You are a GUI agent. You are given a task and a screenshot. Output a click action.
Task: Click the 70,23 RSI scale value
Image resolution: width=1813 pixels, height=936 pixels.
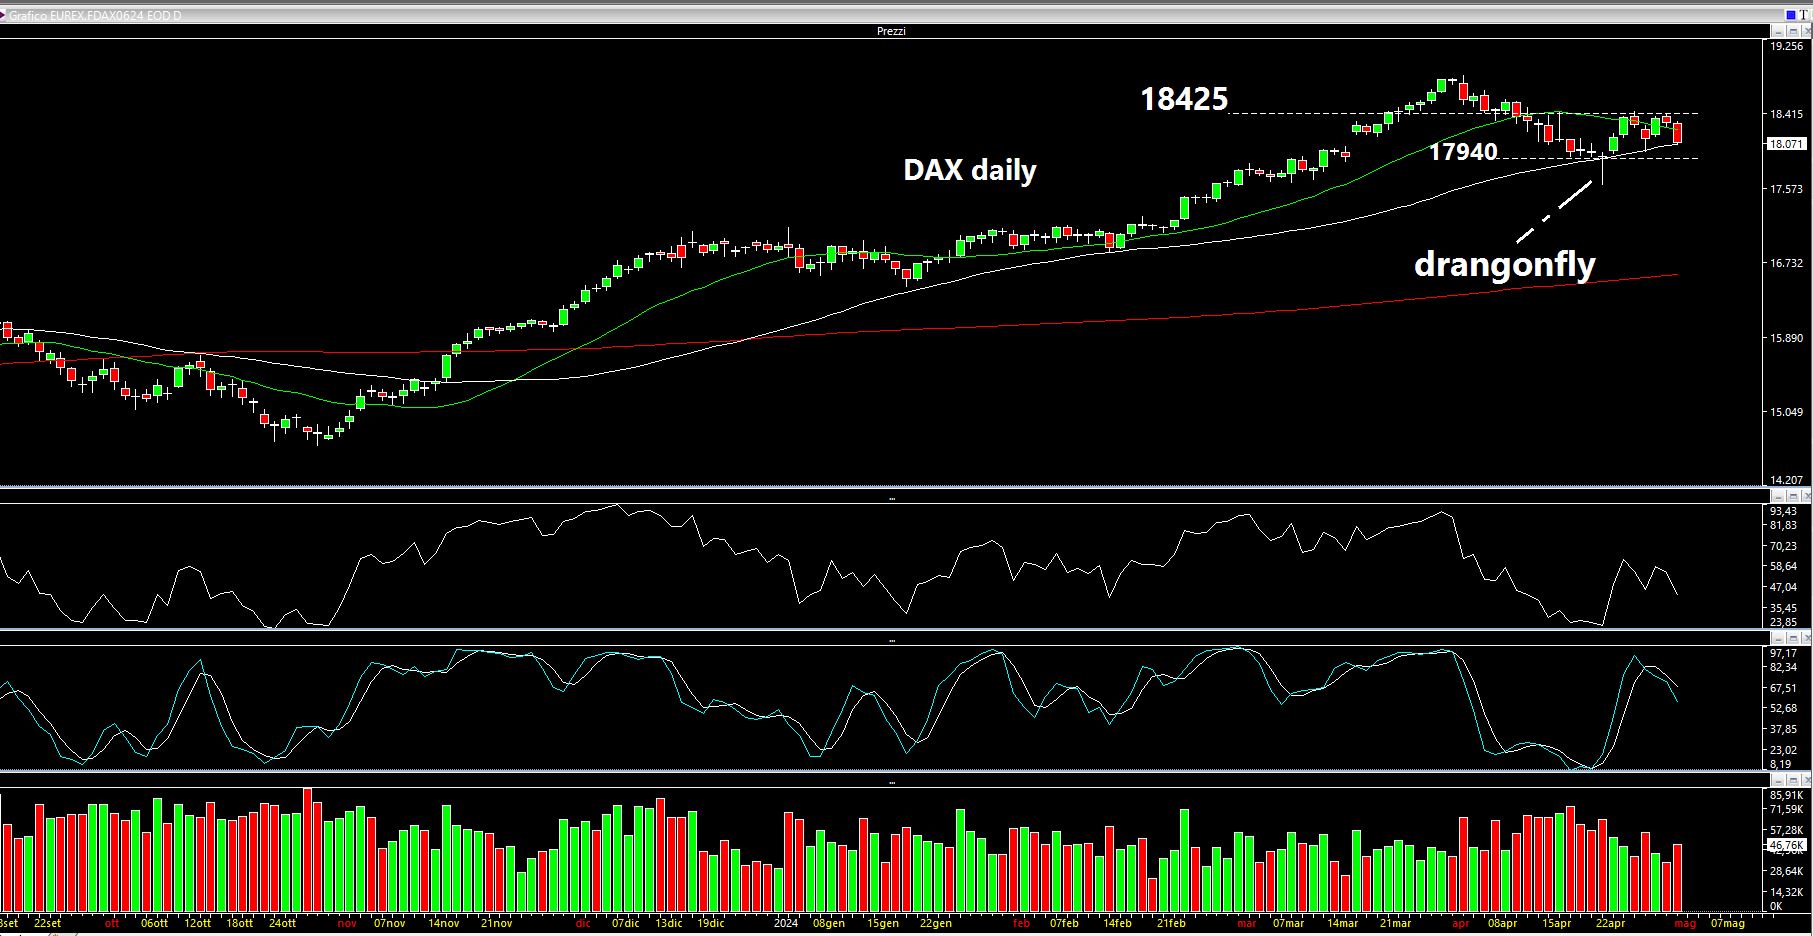pos(1783,546)
